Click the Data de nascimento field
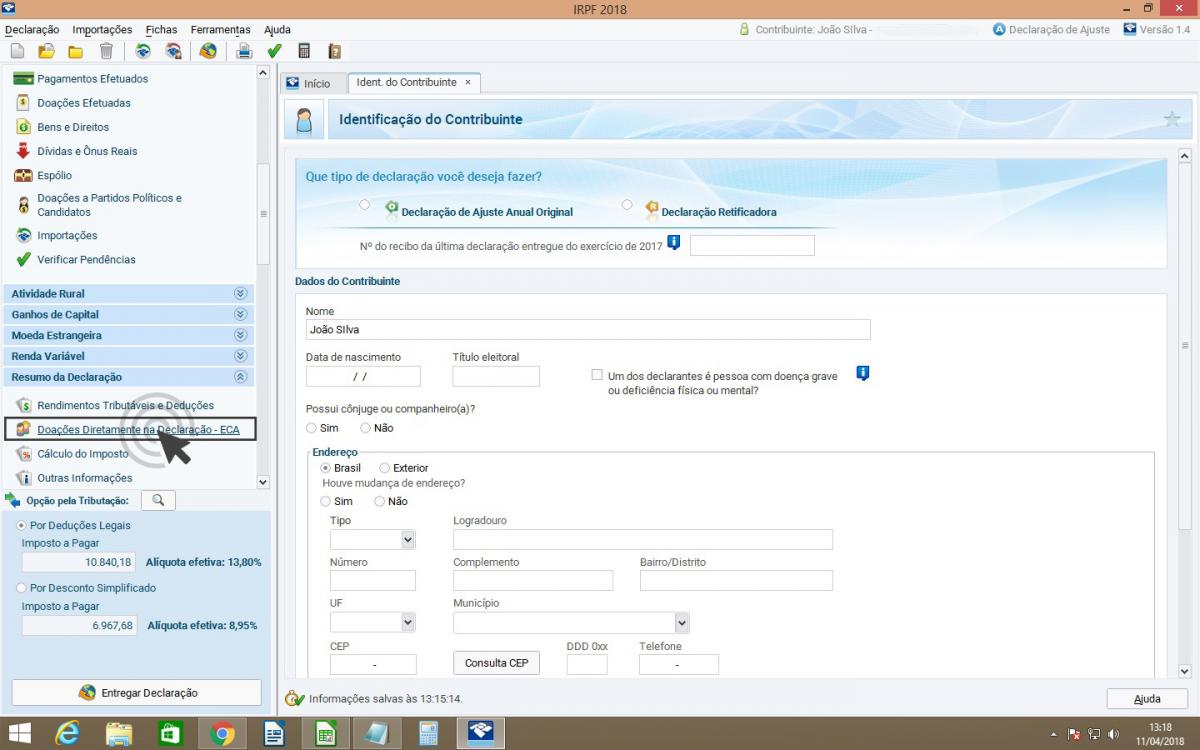 [363, 376]
